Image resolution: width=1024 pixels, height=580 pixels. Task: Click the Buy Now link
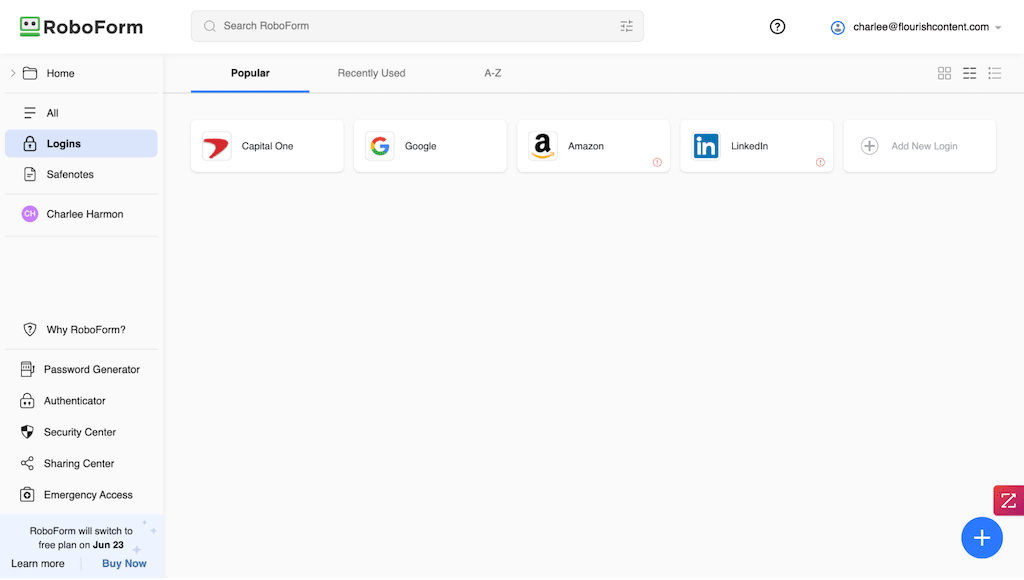pos(124,564)
